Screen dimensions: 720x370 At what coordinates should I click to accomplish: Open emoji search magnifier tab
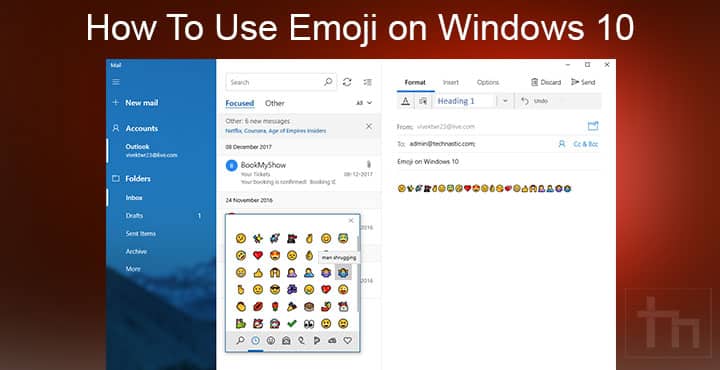240,340
